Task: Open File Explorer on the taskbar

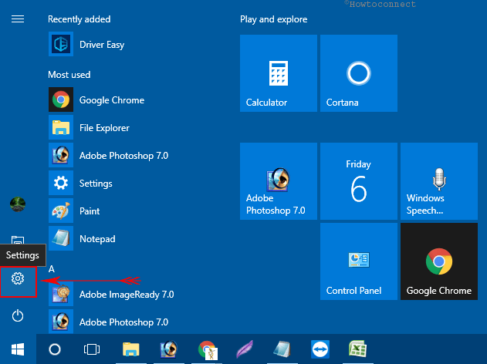Action: (x=131, y=349)
